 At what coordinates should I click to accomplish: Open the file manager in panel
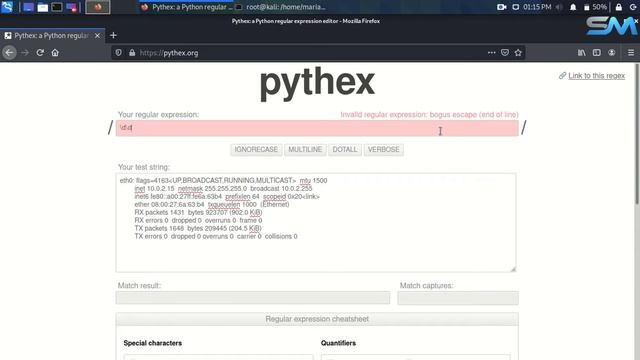(42, 7)
